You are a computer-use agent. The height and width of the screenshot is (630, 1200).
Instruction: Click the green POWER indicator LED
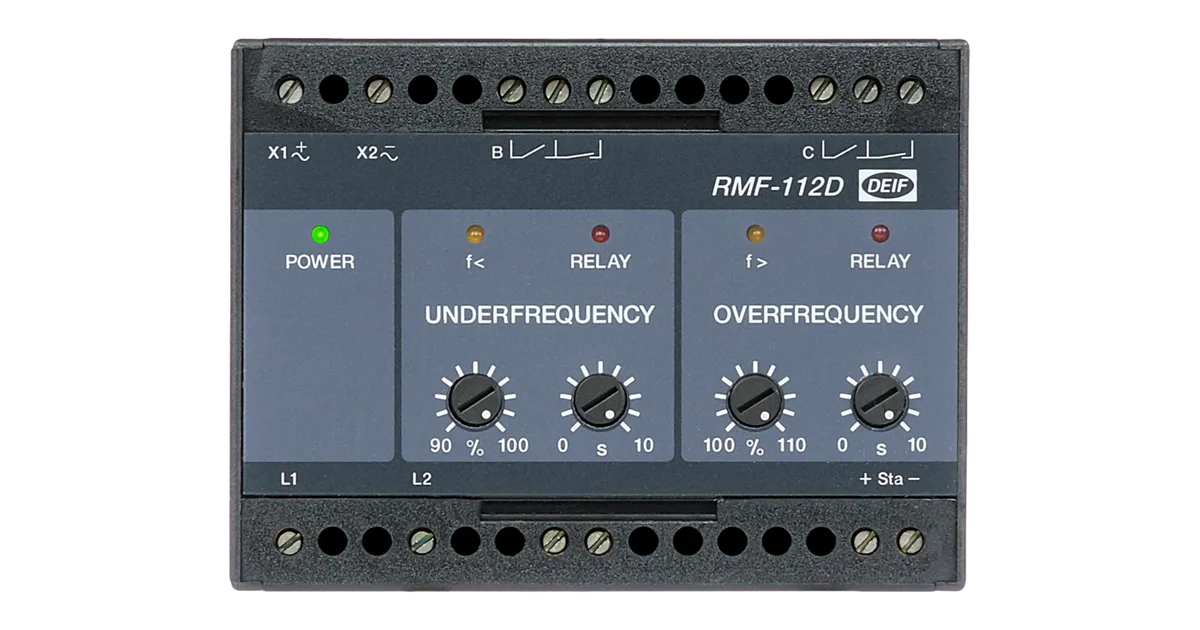click(320, 235)
